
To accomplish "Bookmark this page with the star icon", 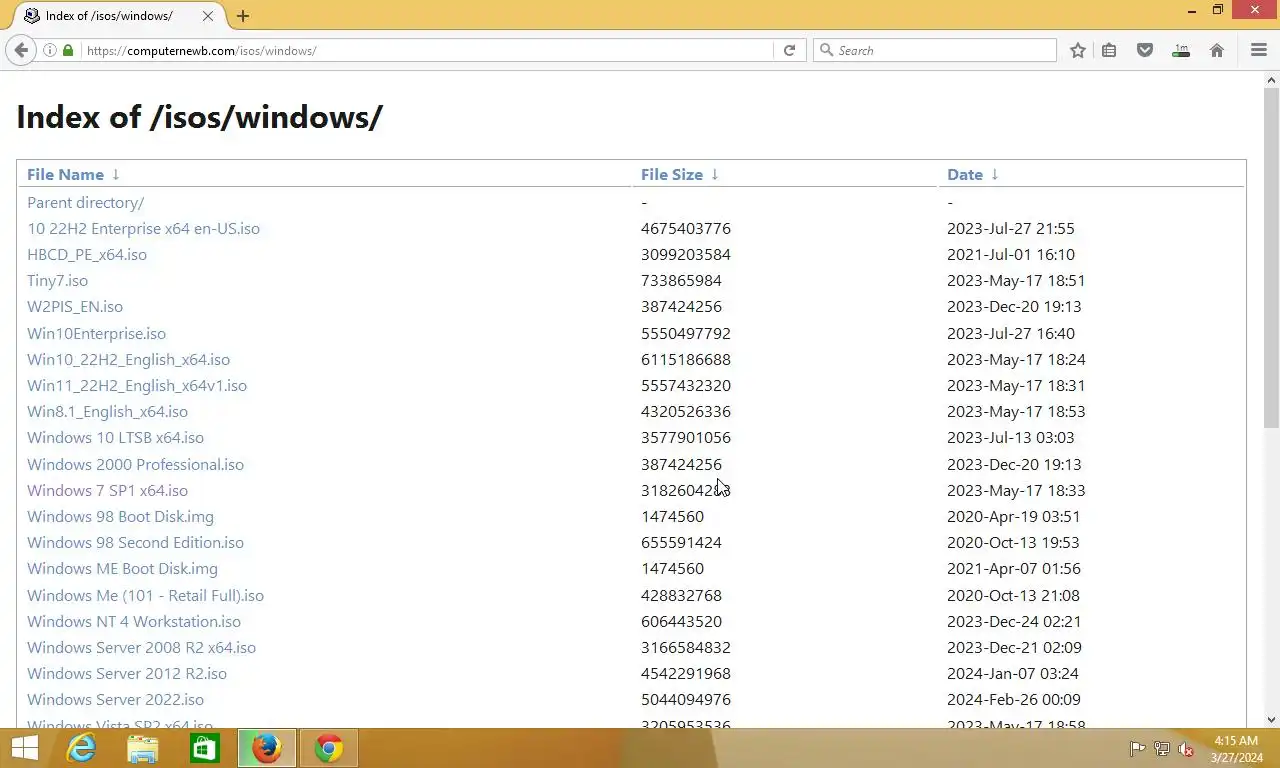I will coord(1078,50).
